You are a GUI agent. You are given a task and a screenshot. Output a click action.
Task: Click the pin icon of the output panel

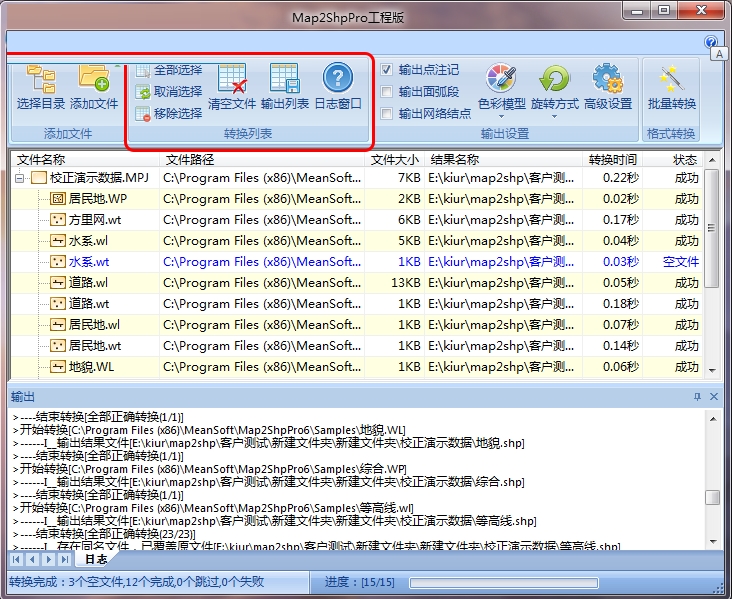click(x=698, y=397)
